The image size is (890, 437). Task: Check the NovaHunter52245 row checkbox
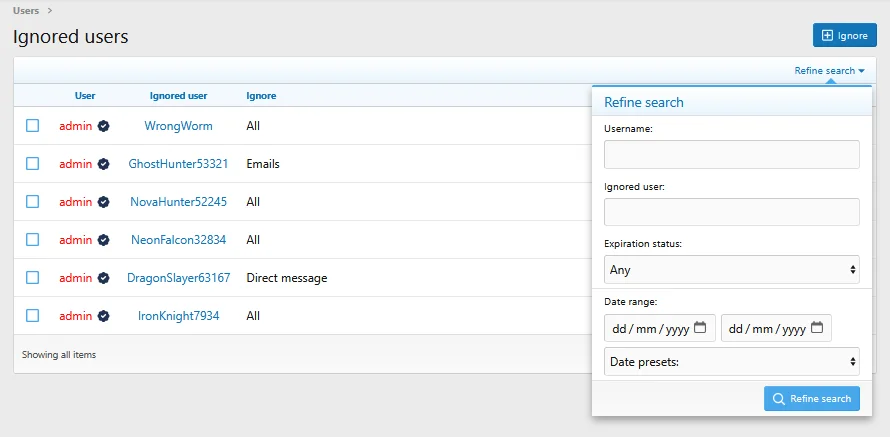[x=32, y=201]
